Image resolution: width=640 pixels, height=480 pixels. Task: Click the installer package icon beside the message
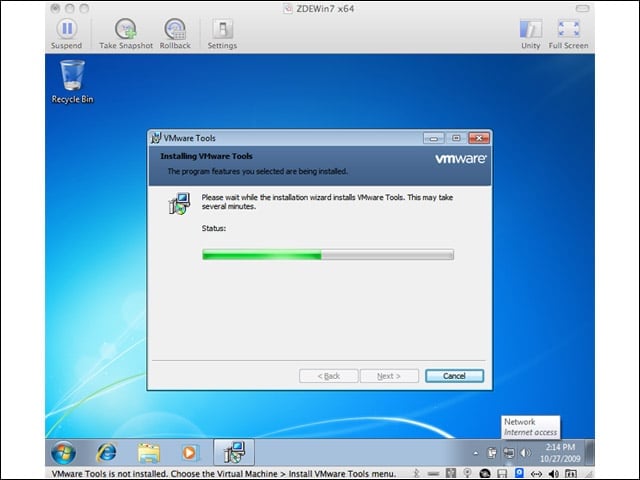click(179, 203)
